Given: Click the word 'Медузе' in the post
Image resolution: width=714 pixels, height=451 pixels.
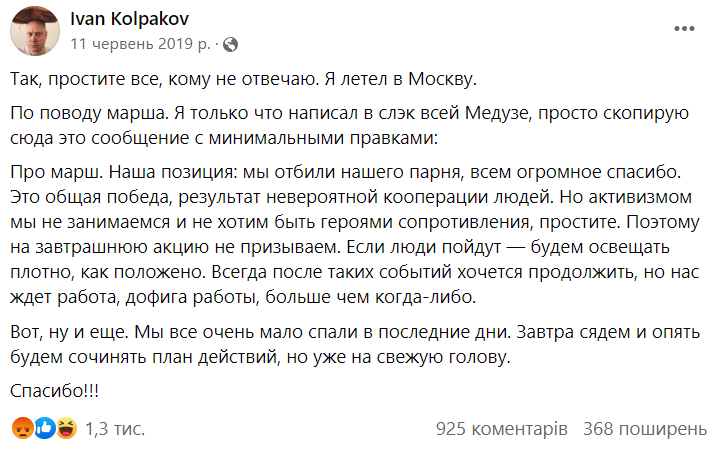Looking at the screenshot, I should pos(498,113).
